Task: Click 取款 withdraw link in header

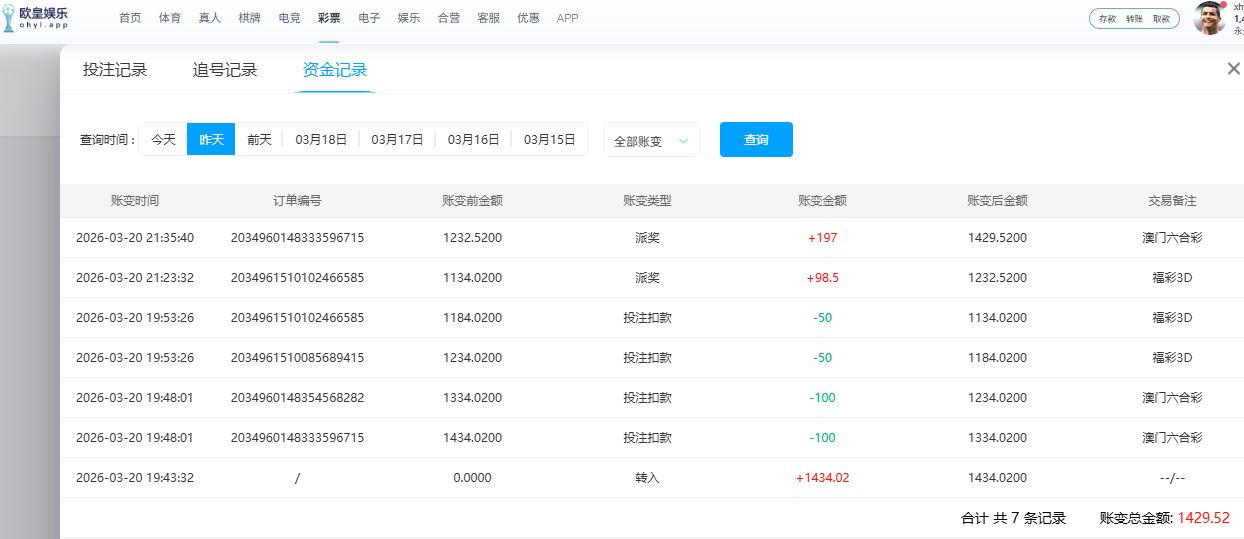Action: [1161, 19]
